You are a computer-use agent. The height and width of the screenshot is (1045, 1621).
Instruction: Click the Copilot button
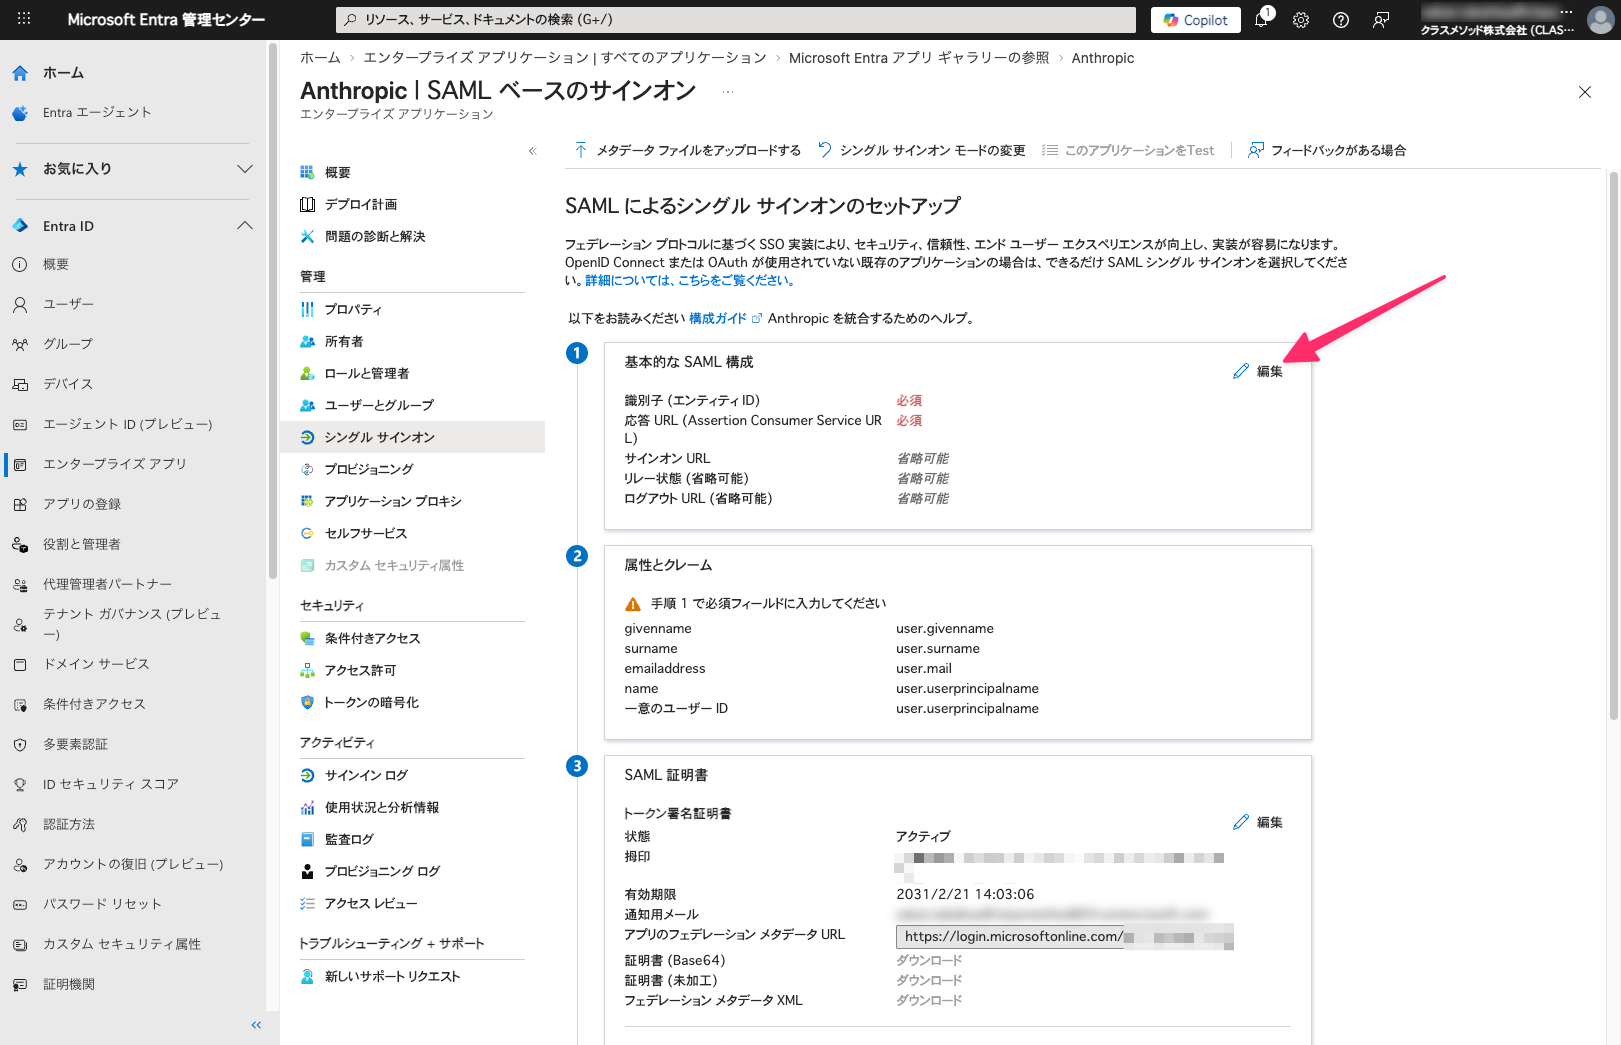[1196, 20]
